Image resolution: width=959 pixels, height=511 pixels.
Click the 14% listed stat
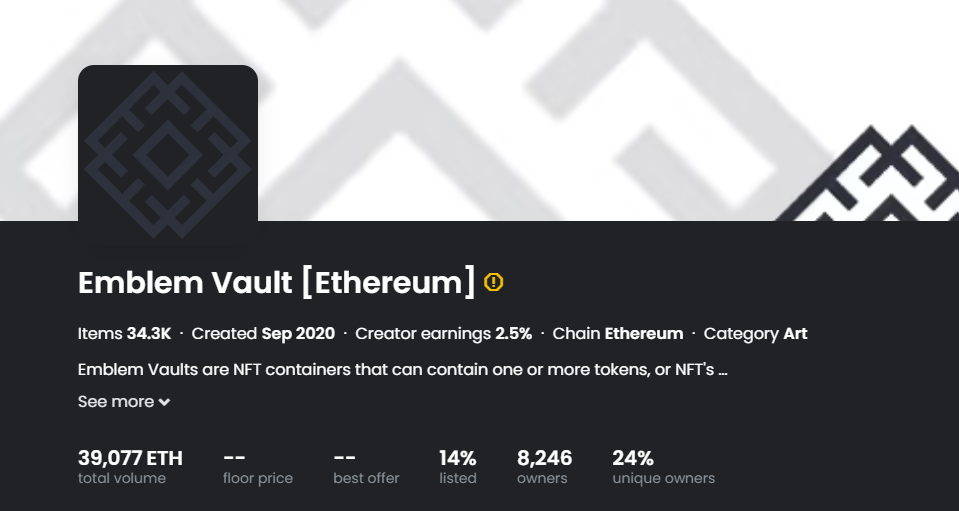(x=457, y=467)
